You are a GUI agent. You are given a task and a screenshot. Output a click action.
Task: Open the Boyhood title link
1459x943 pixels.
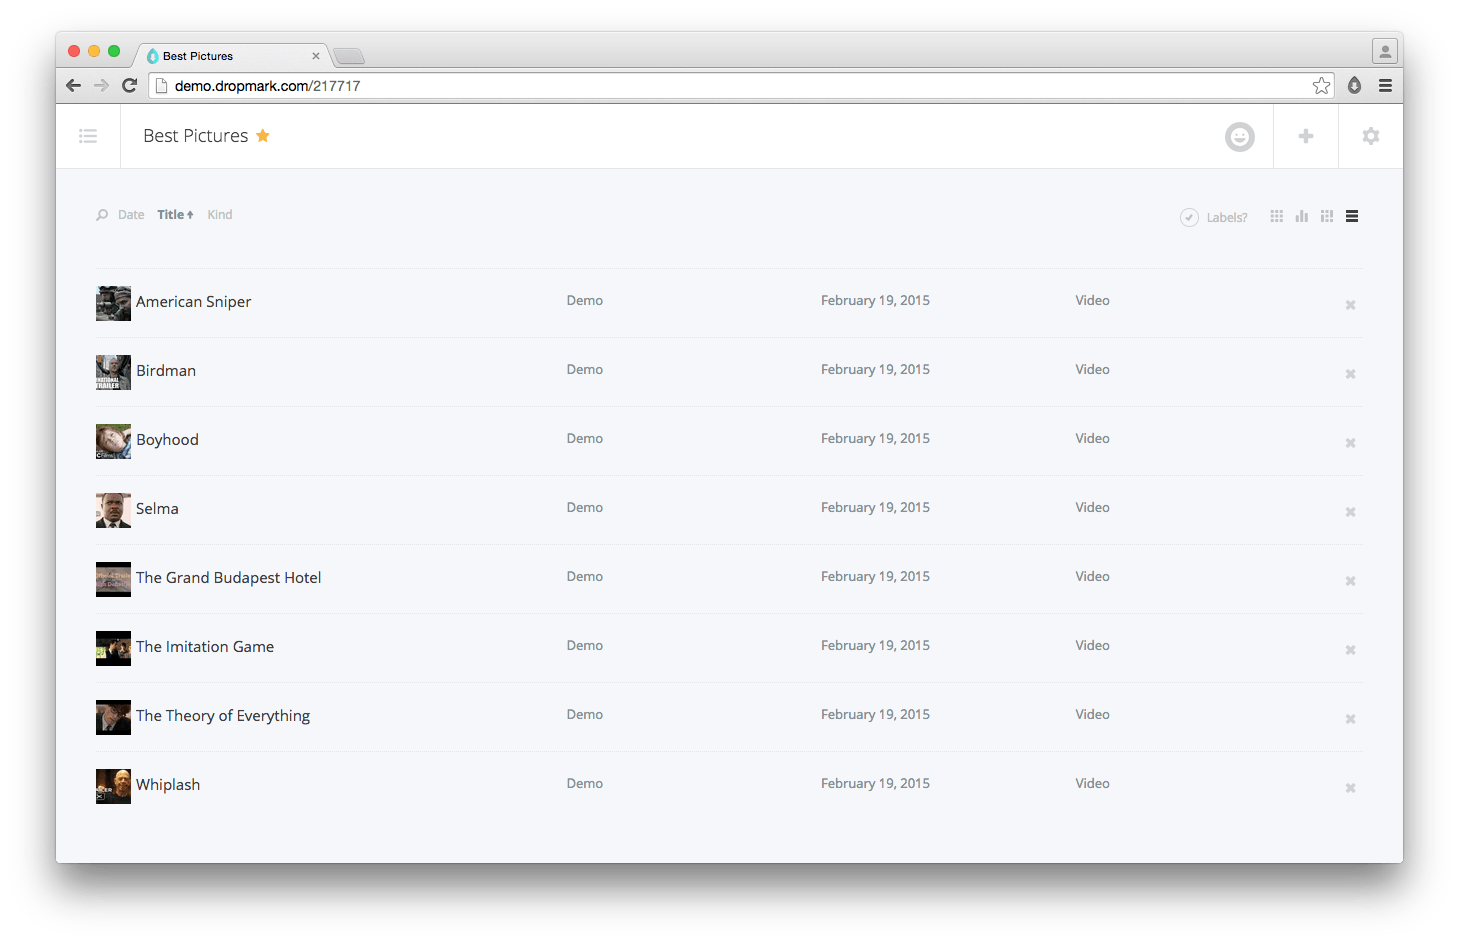[x=167, y=440]
